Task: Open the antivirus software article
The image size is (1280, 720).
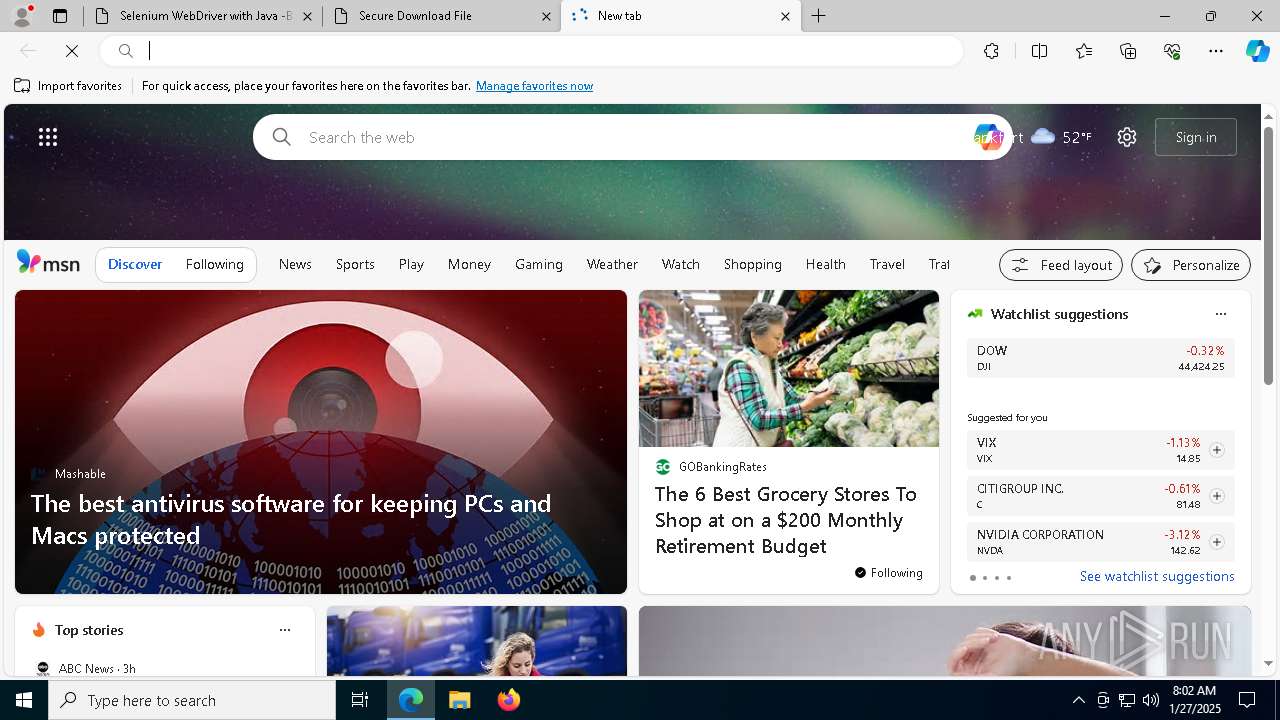Action: point(321,442)
